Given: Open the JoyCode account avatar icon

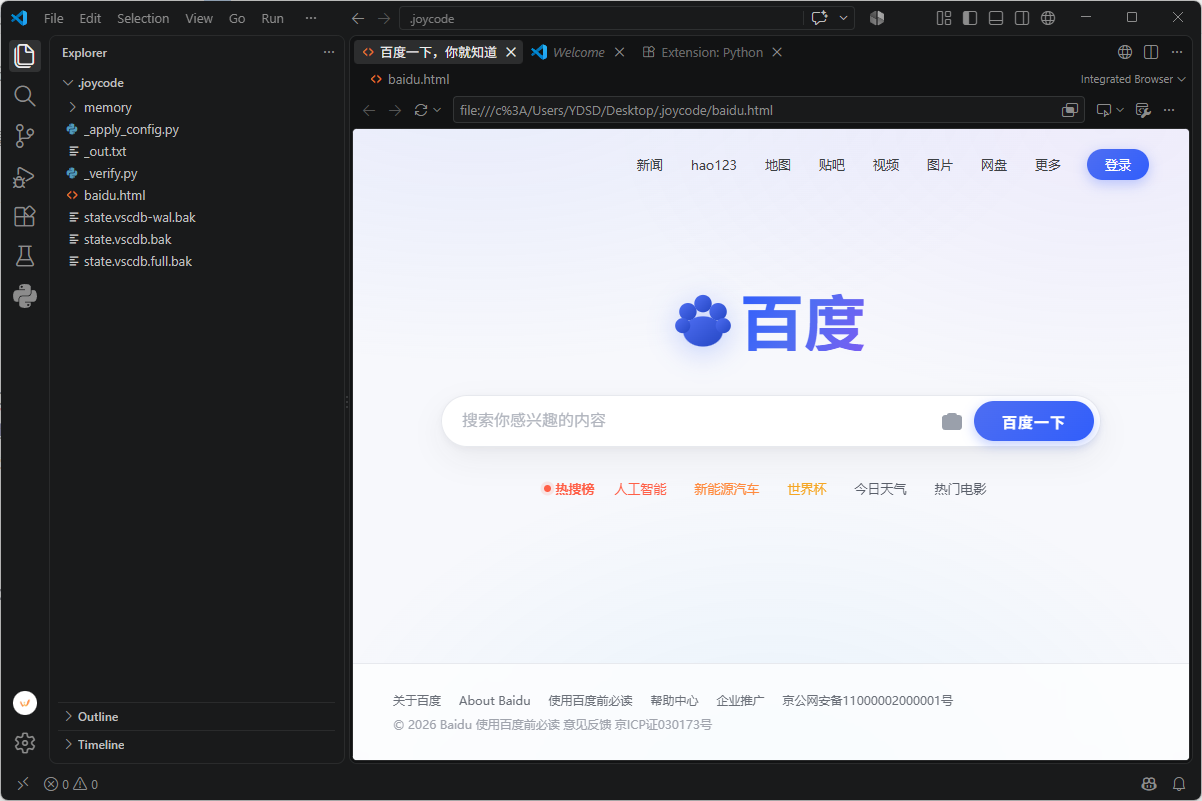Looking at the screenshot, I should (25, 703).
